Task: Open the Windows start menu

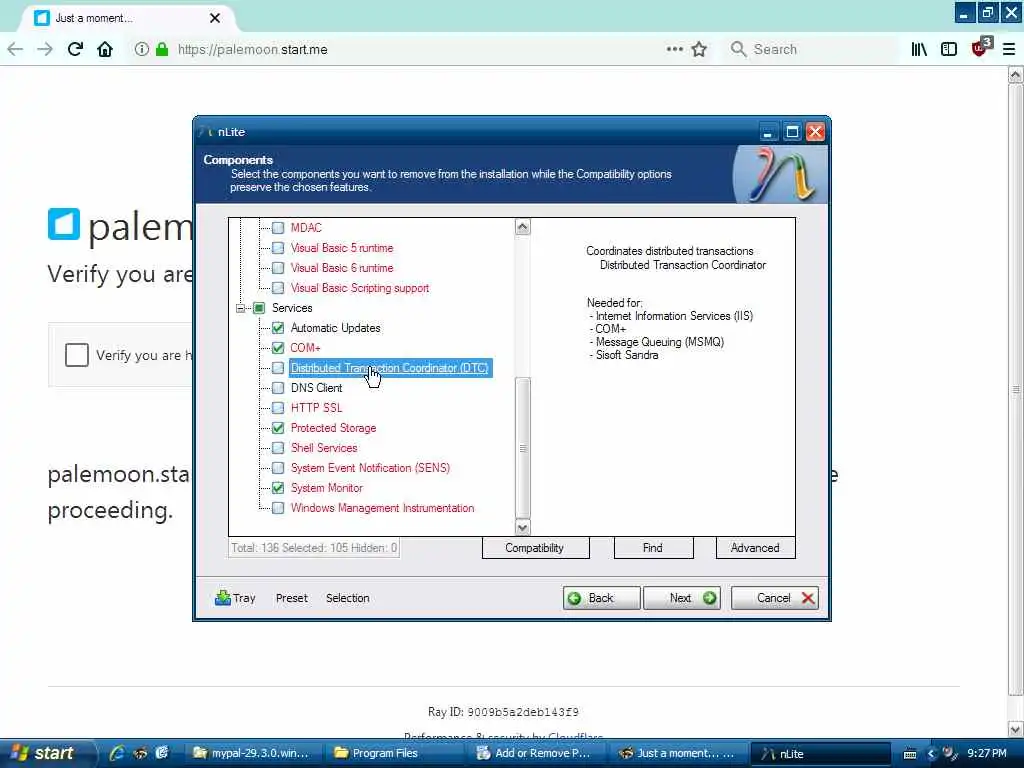Action: pyautogui.click(x=46, y=753)
